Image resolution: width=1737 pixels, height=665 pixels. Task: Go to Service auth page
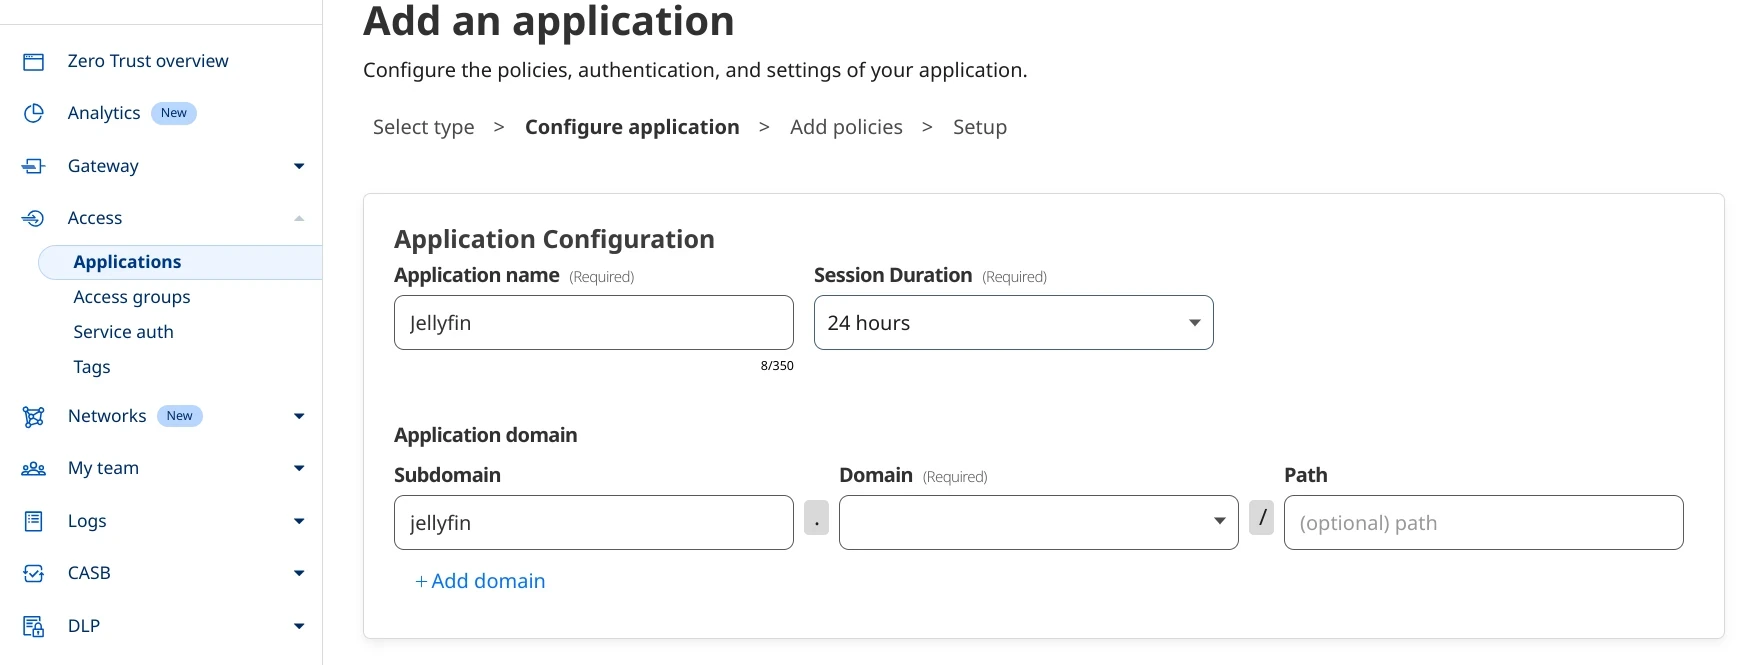123,332
